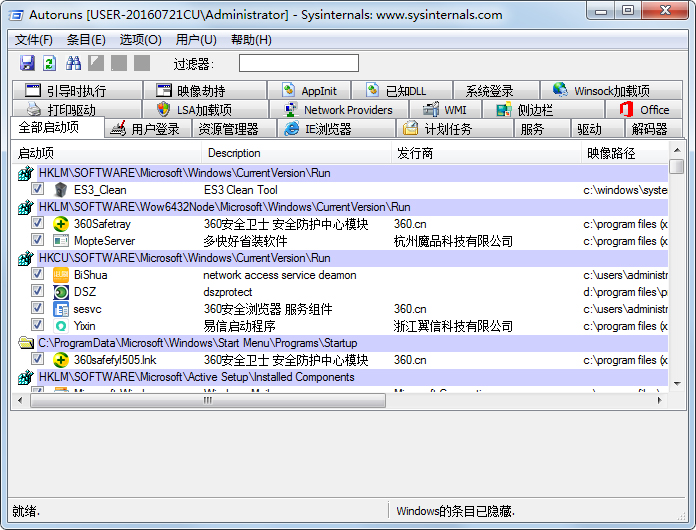Uncheck the sesvc startup entry

coord(37,308)
